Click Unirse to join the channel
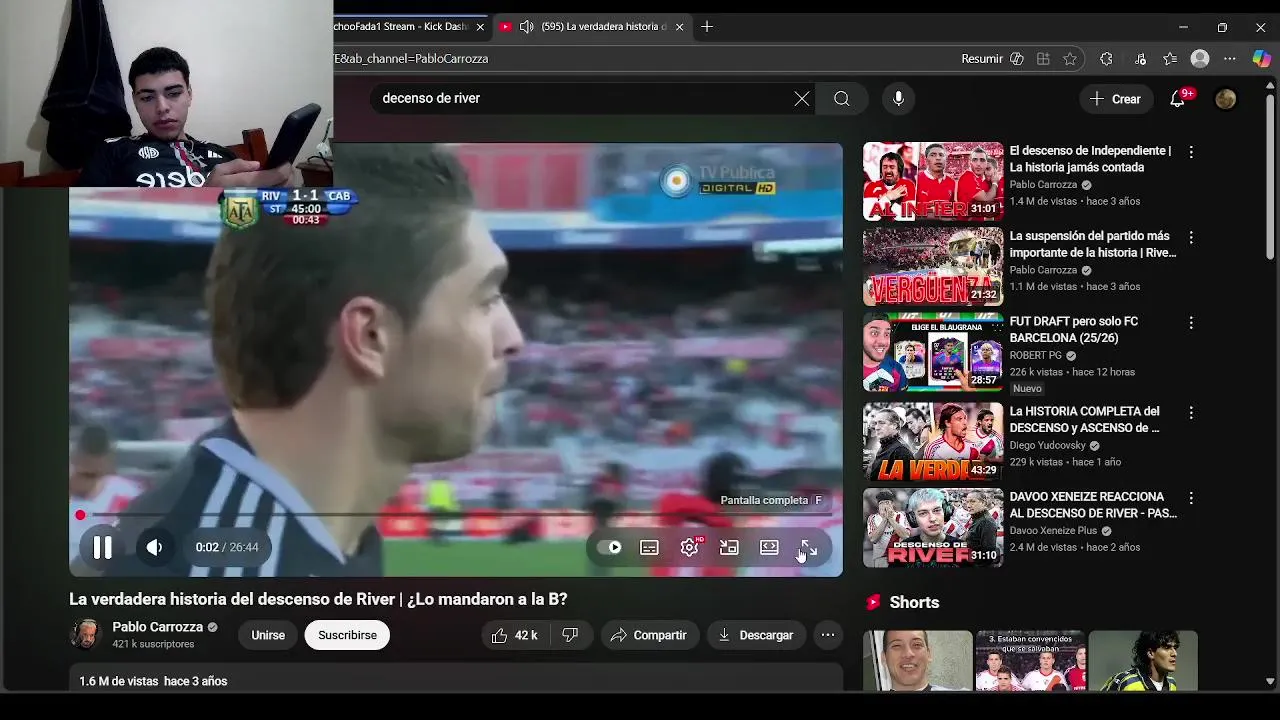1280x720 pixels. 267,635
